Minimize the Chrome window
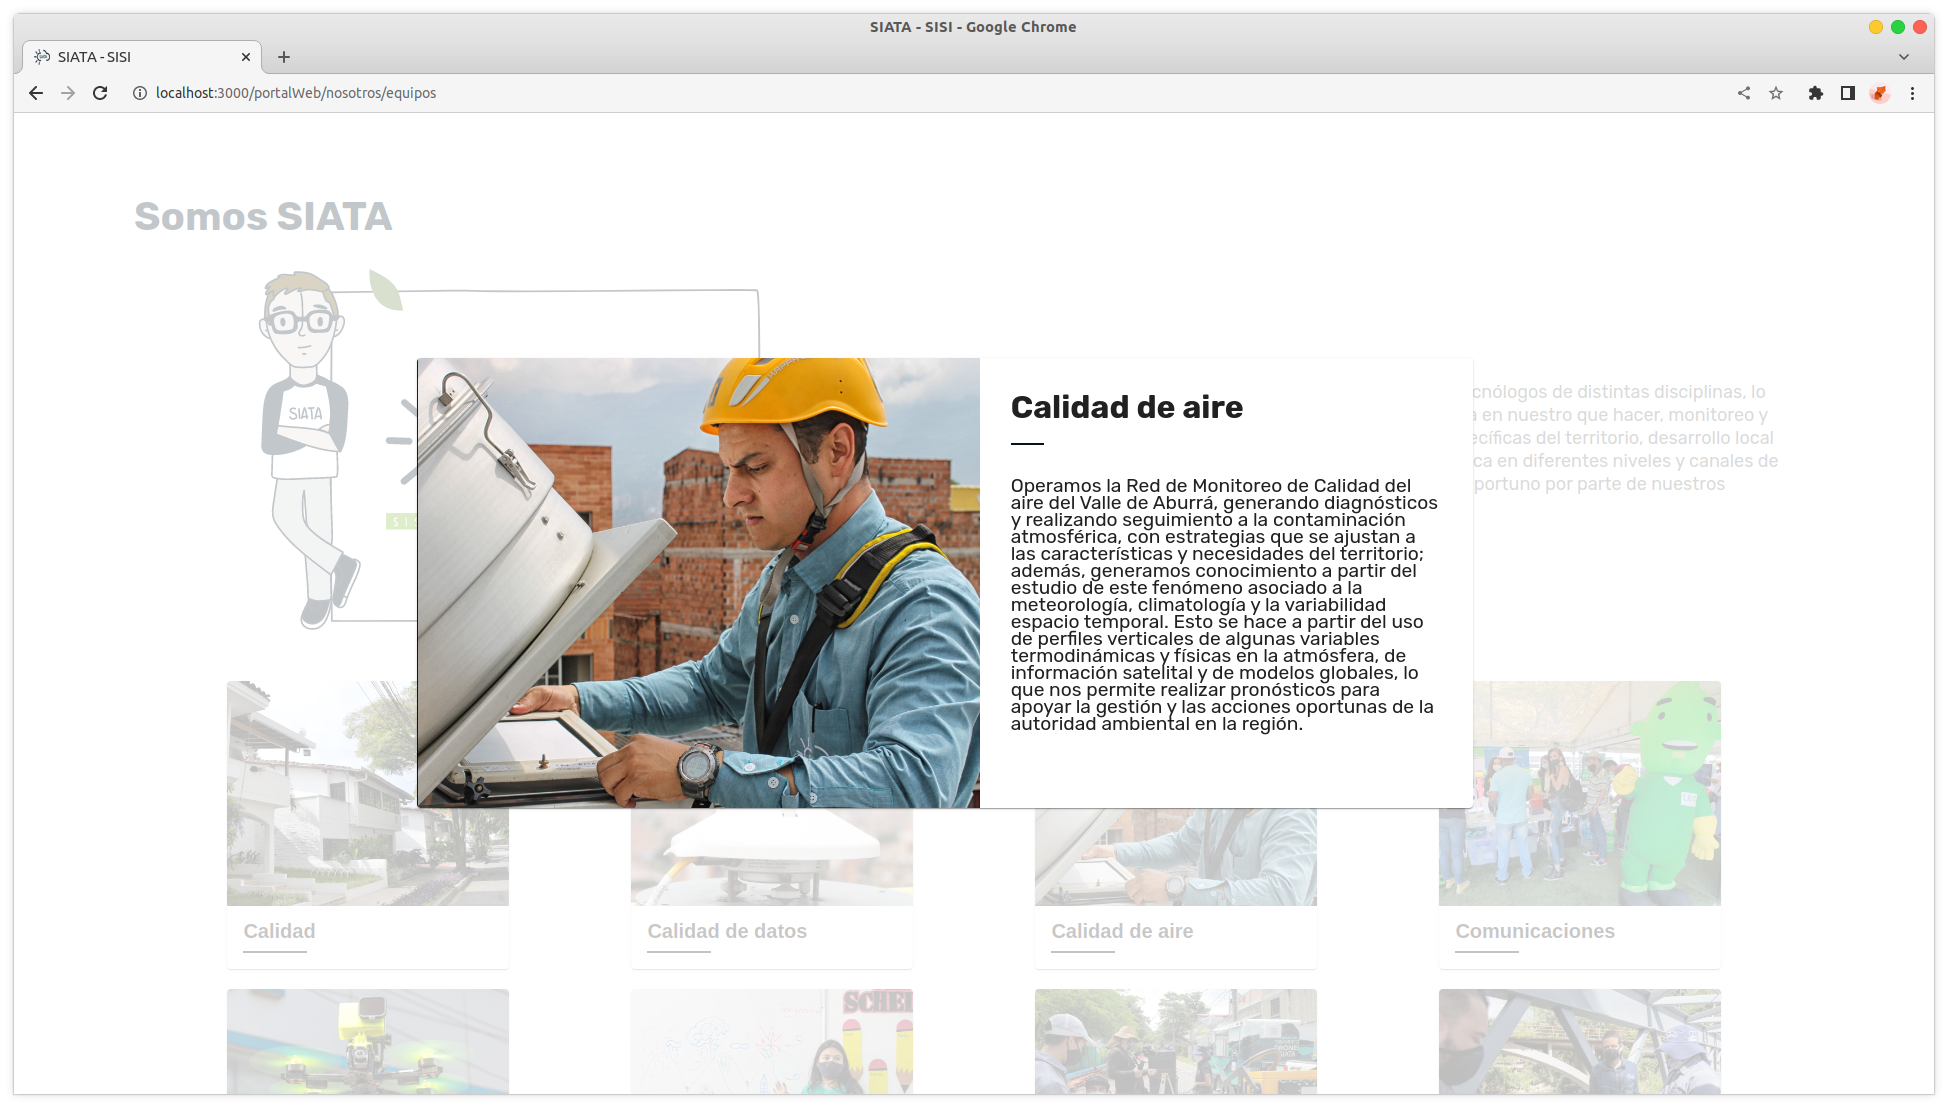 coord(1876,27)
